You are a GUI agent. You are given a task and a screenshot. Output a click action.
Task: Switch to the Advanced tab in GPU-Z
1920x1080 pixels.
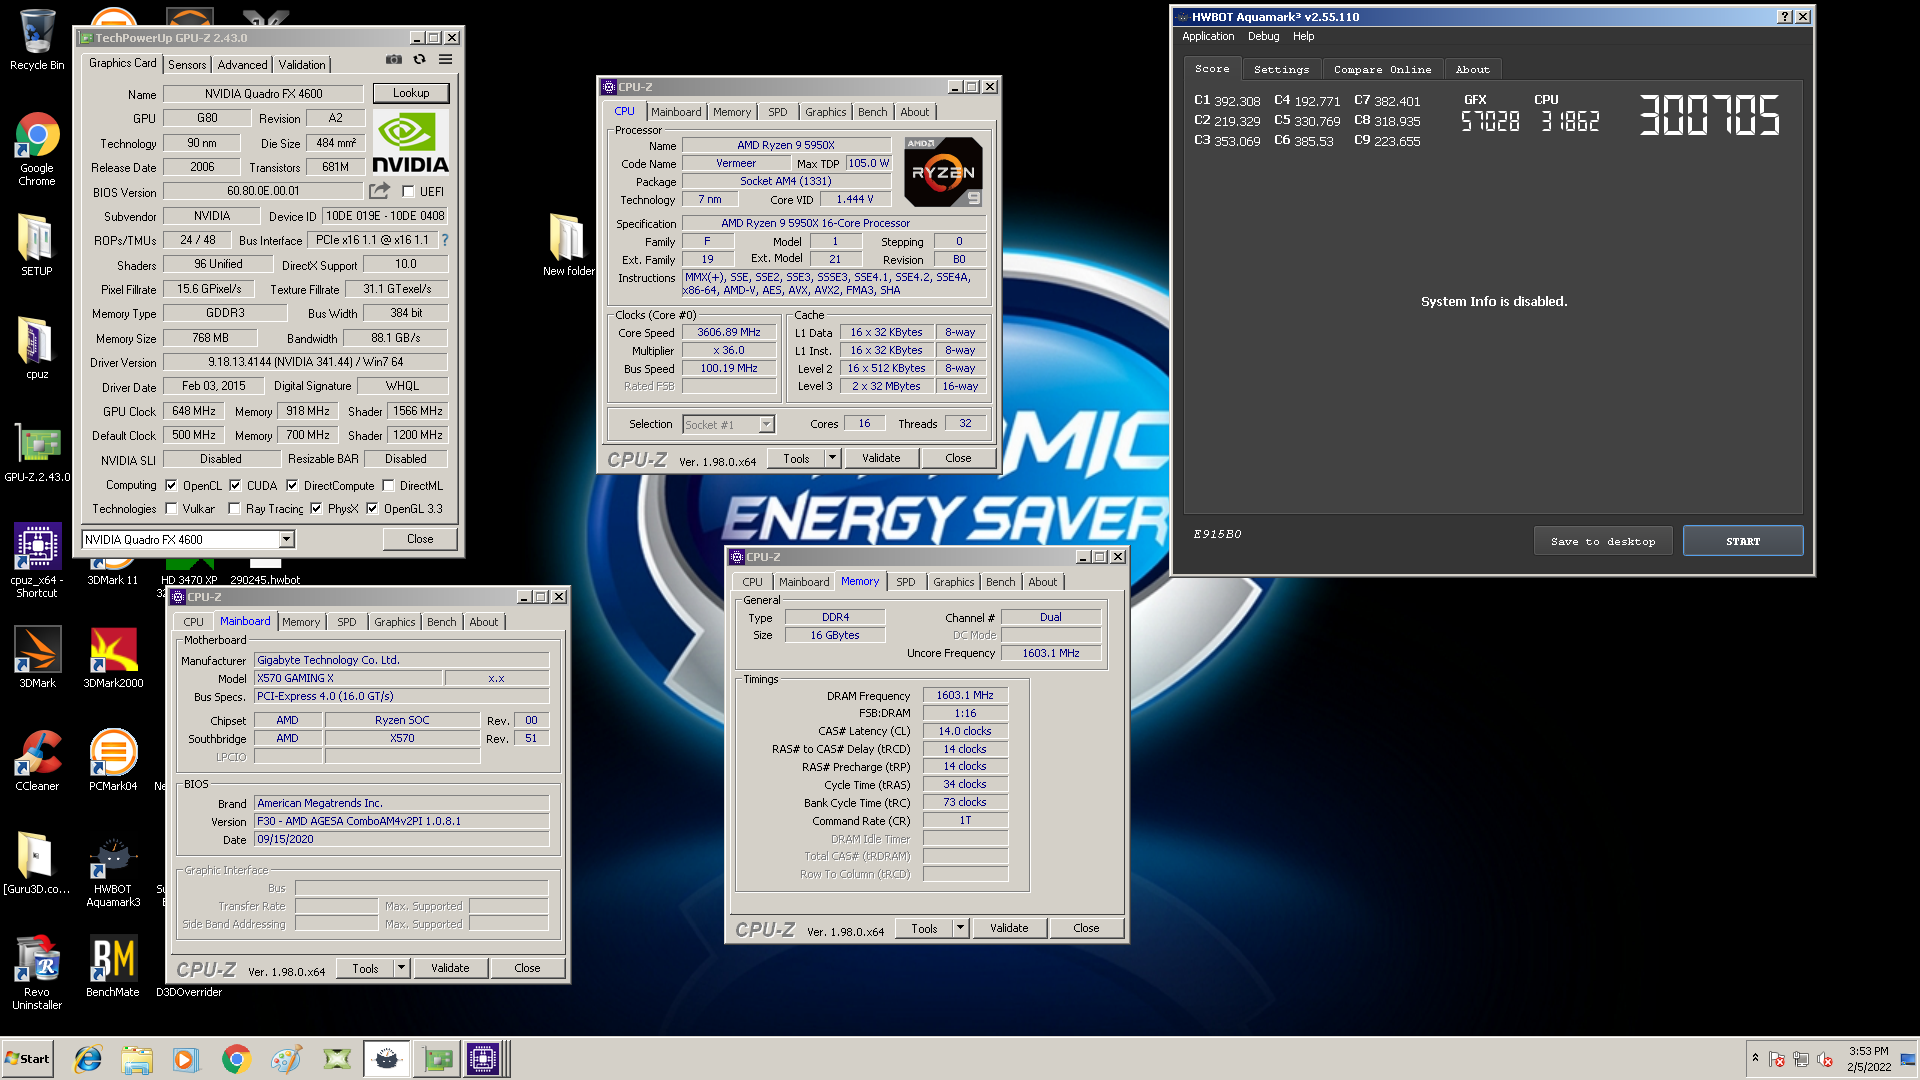pos(242,64)
